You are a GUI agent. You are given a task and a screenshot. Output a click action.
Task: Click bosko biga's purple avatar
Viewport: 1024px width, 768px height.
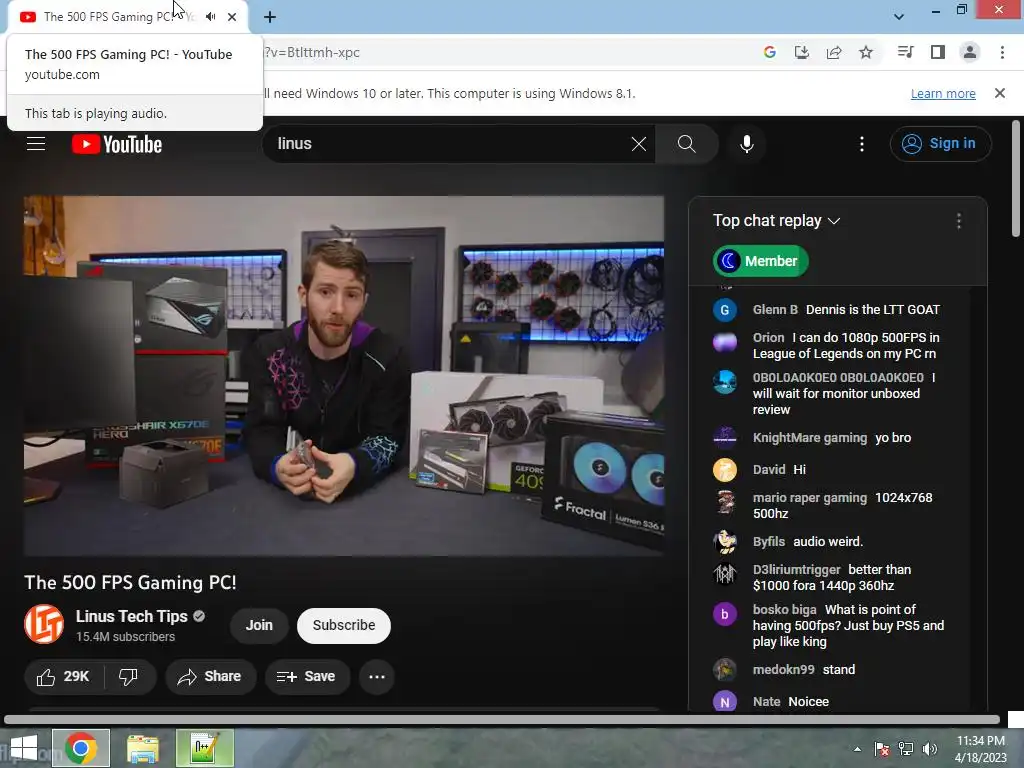(725, 614)
